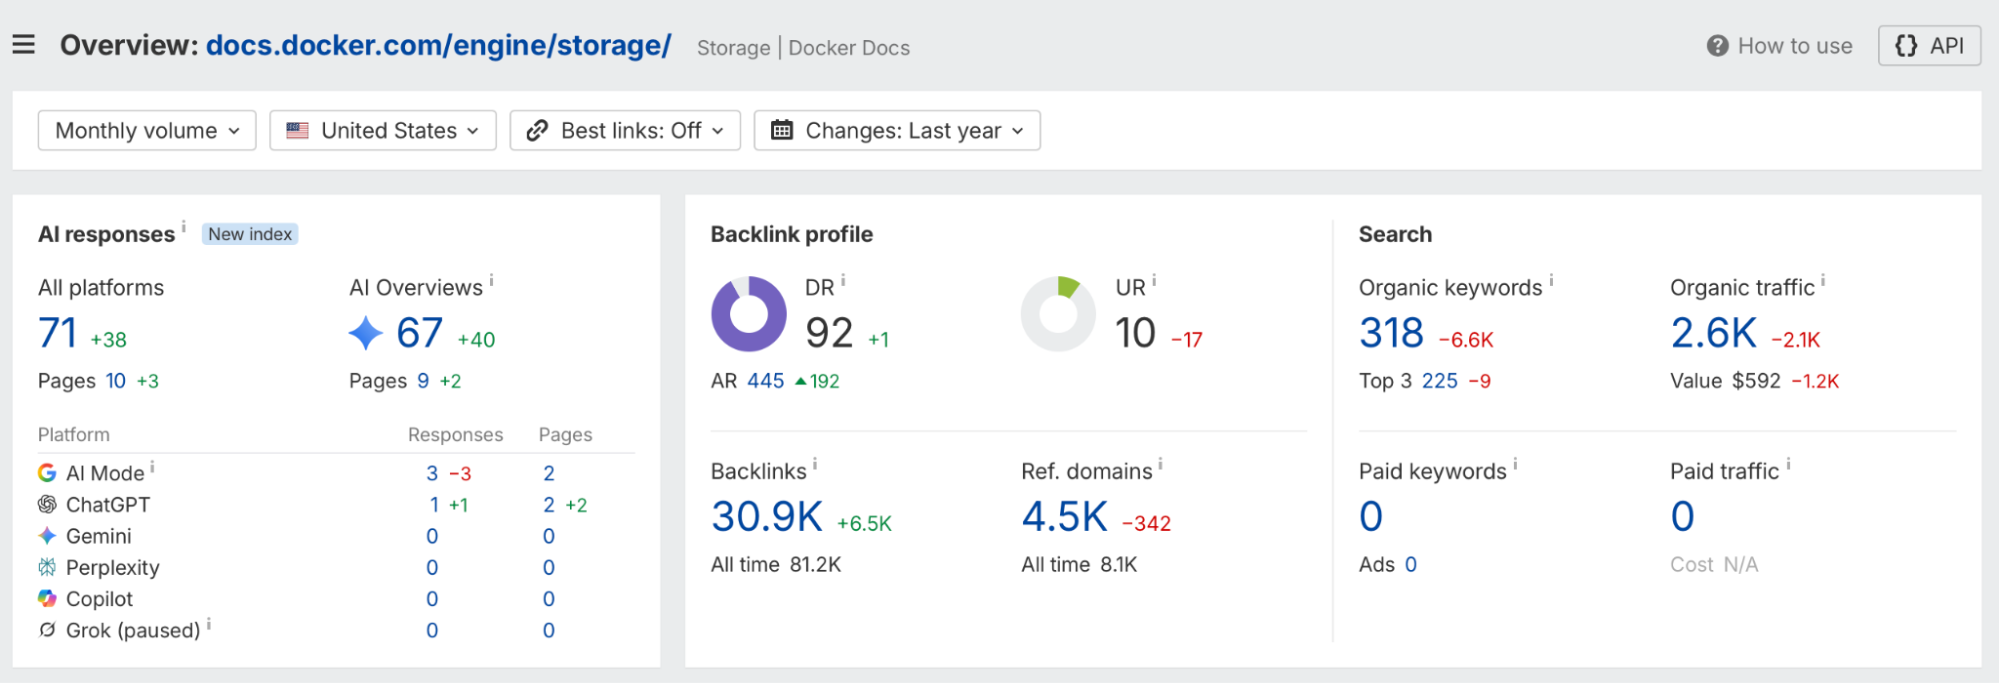Click the US flag icon

(297, 131)
